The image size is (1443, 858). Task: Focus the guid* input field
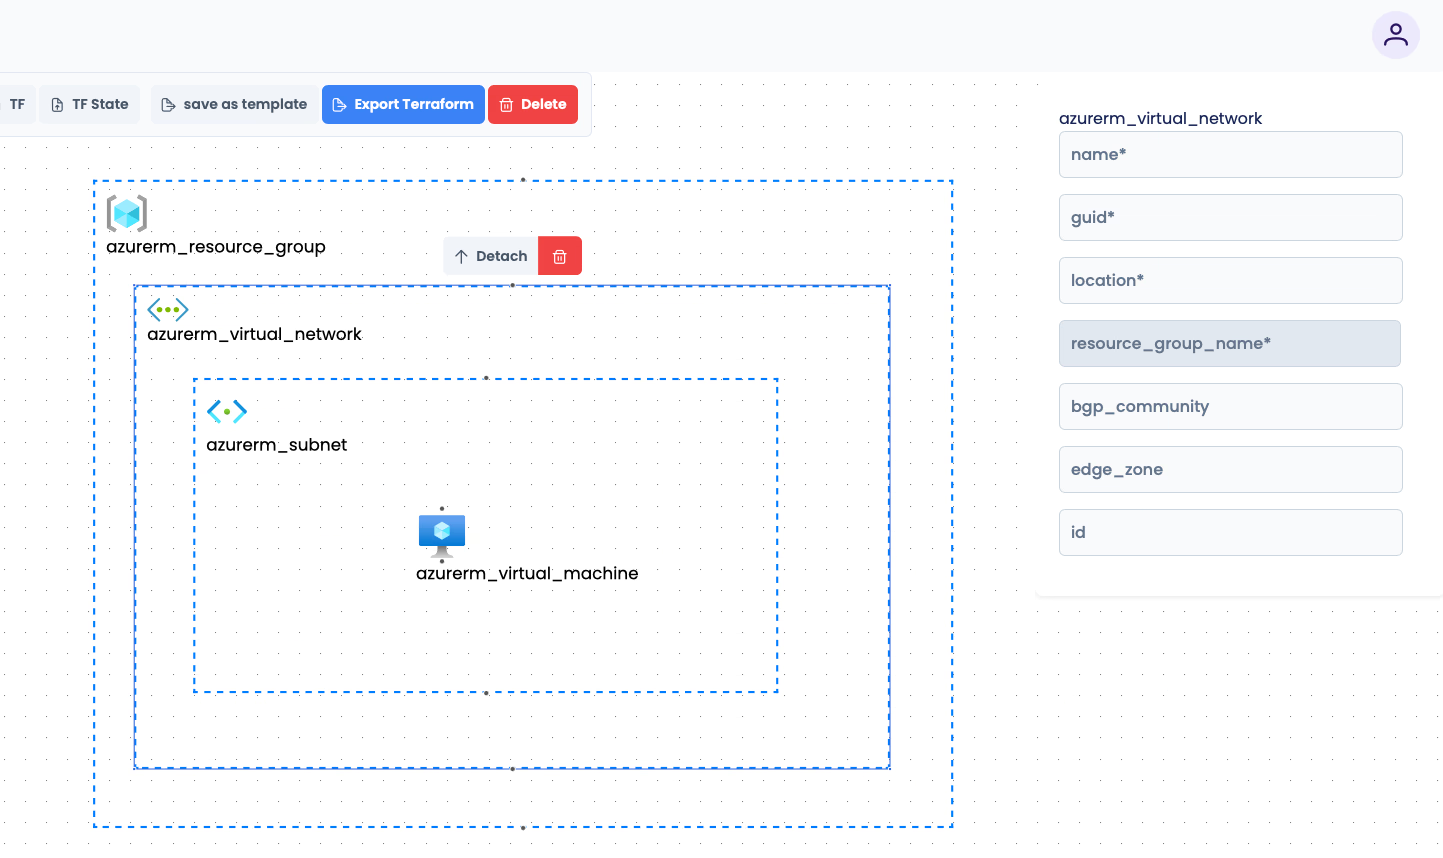1230,217
